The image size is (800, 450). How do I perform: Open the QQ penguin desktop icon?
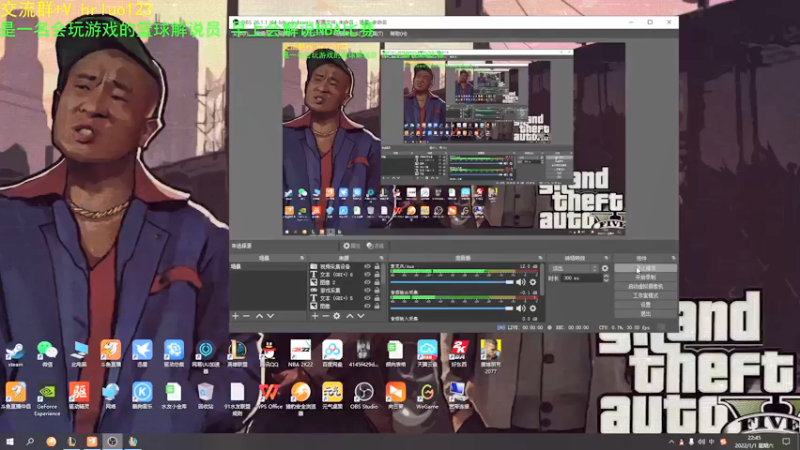(269, 353)
